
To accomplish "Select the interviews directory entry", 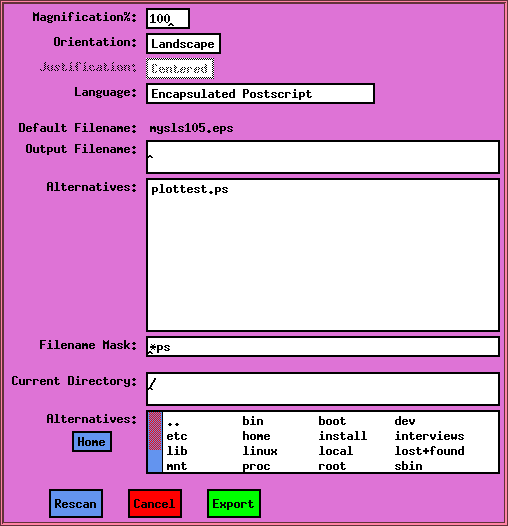I will pos(429,436).
